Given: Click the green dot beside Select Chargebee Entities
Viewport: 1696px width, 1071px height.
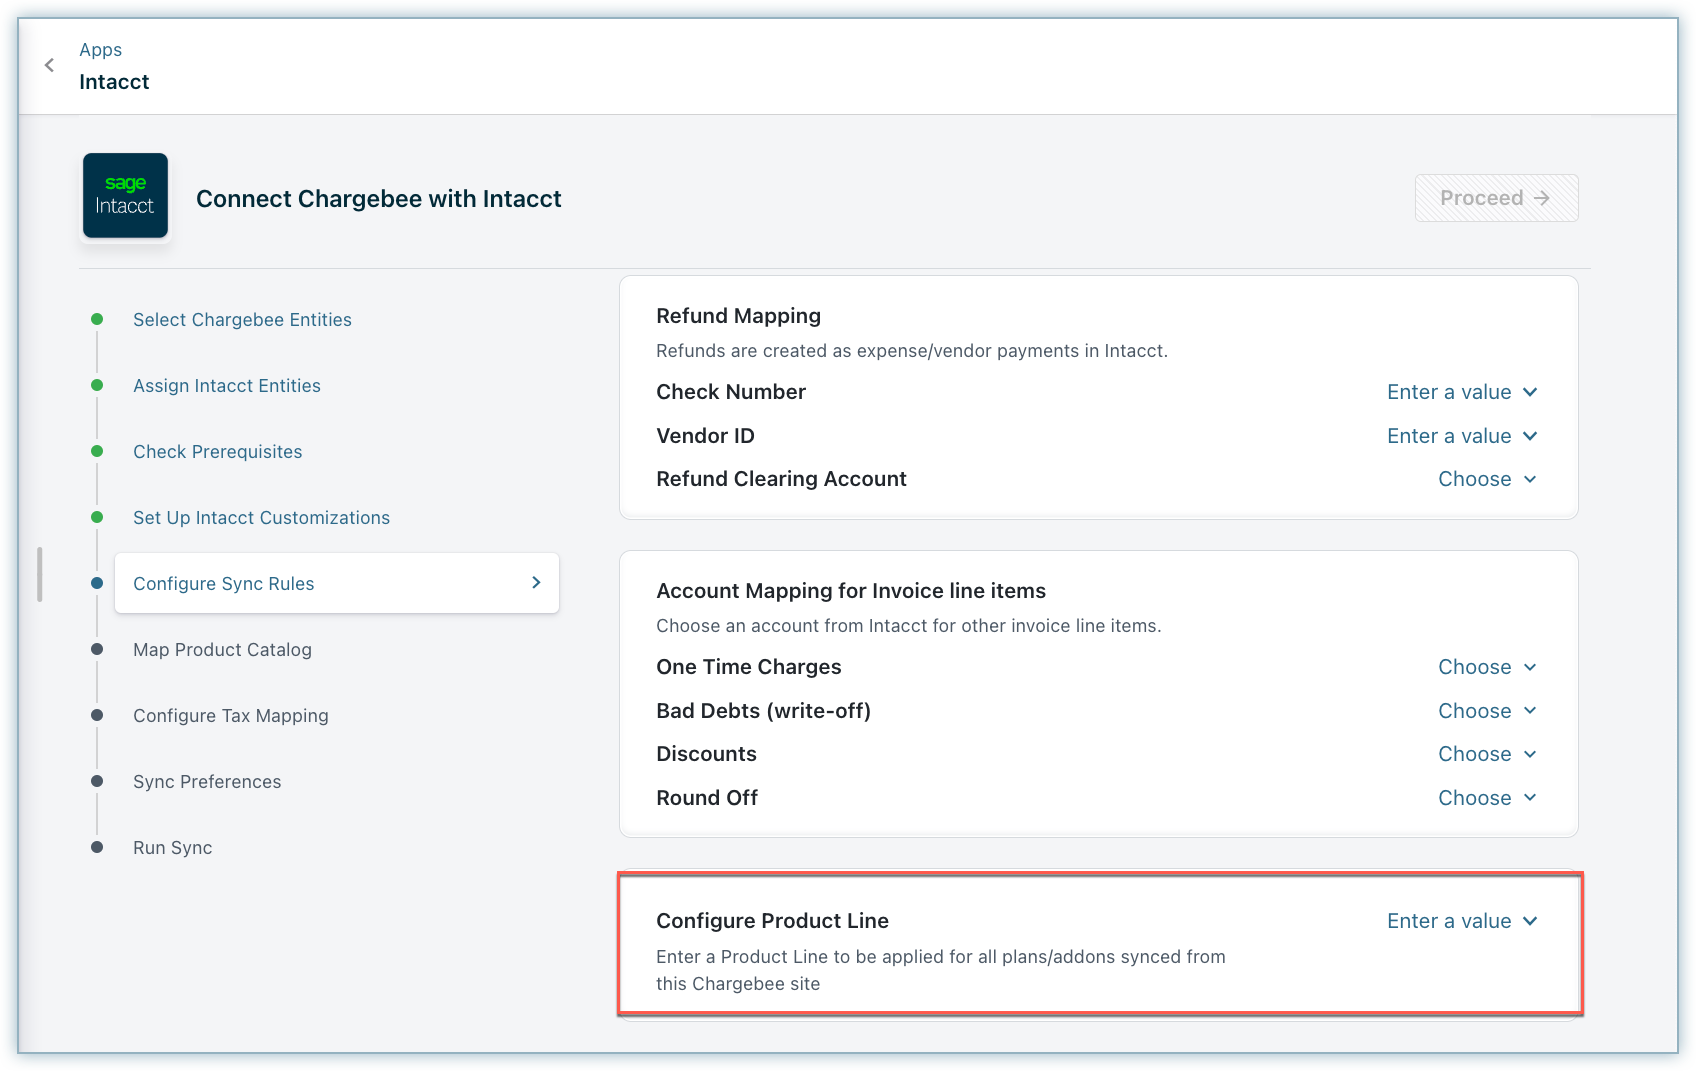Looking at the screenshot, I should 97,319.
